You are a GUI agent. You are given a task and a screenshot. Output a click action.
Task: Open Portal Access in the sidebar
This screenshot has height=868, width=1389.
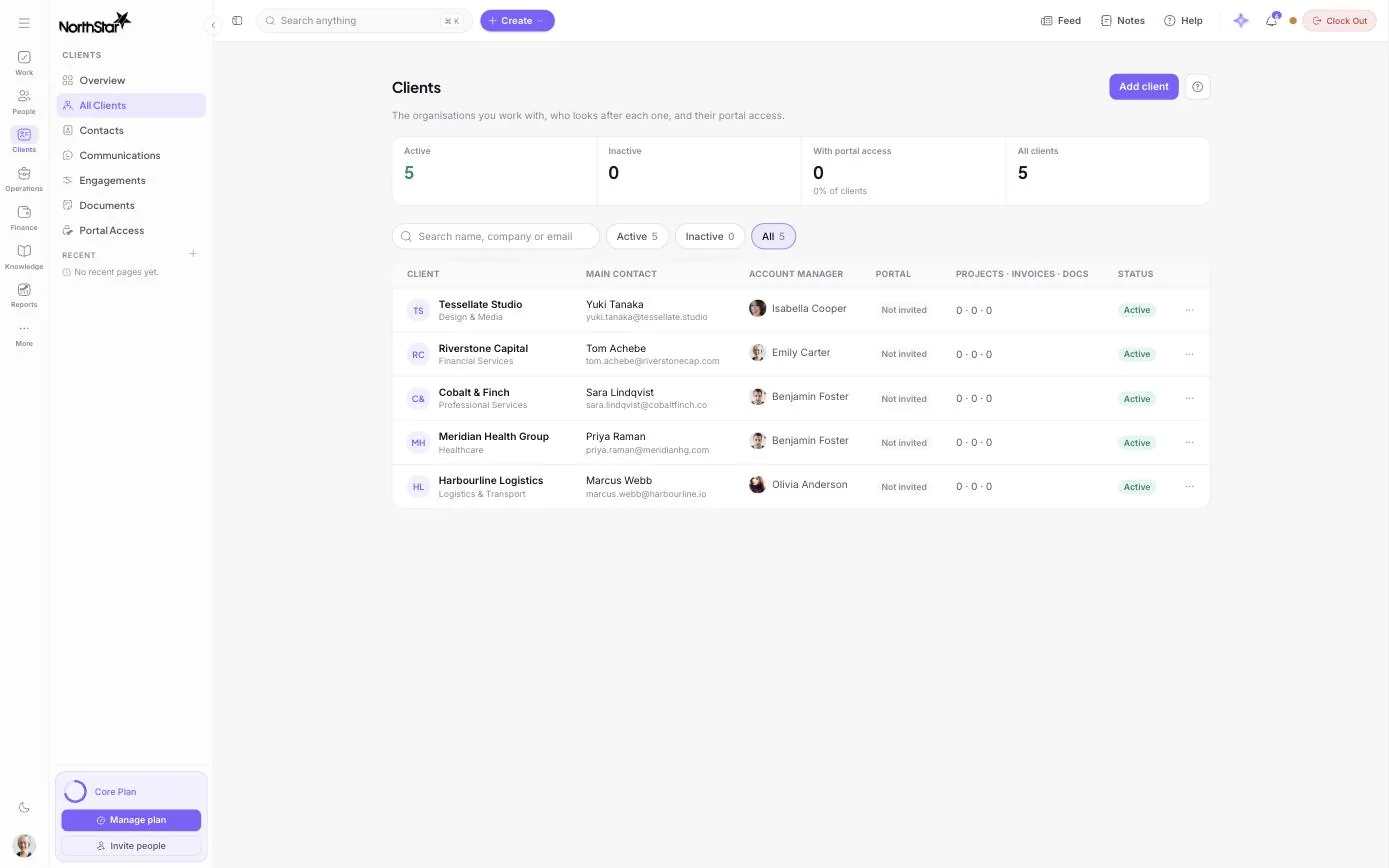(x=131, y=230)
